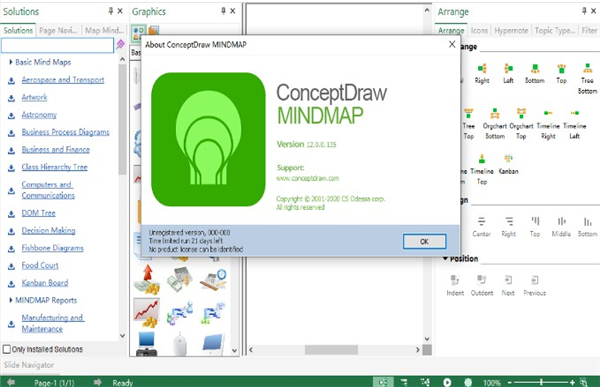The image size is (600, 387).
Task: Zoom in with the plus button
Action: pyautogui.click(x=572, y=382)
